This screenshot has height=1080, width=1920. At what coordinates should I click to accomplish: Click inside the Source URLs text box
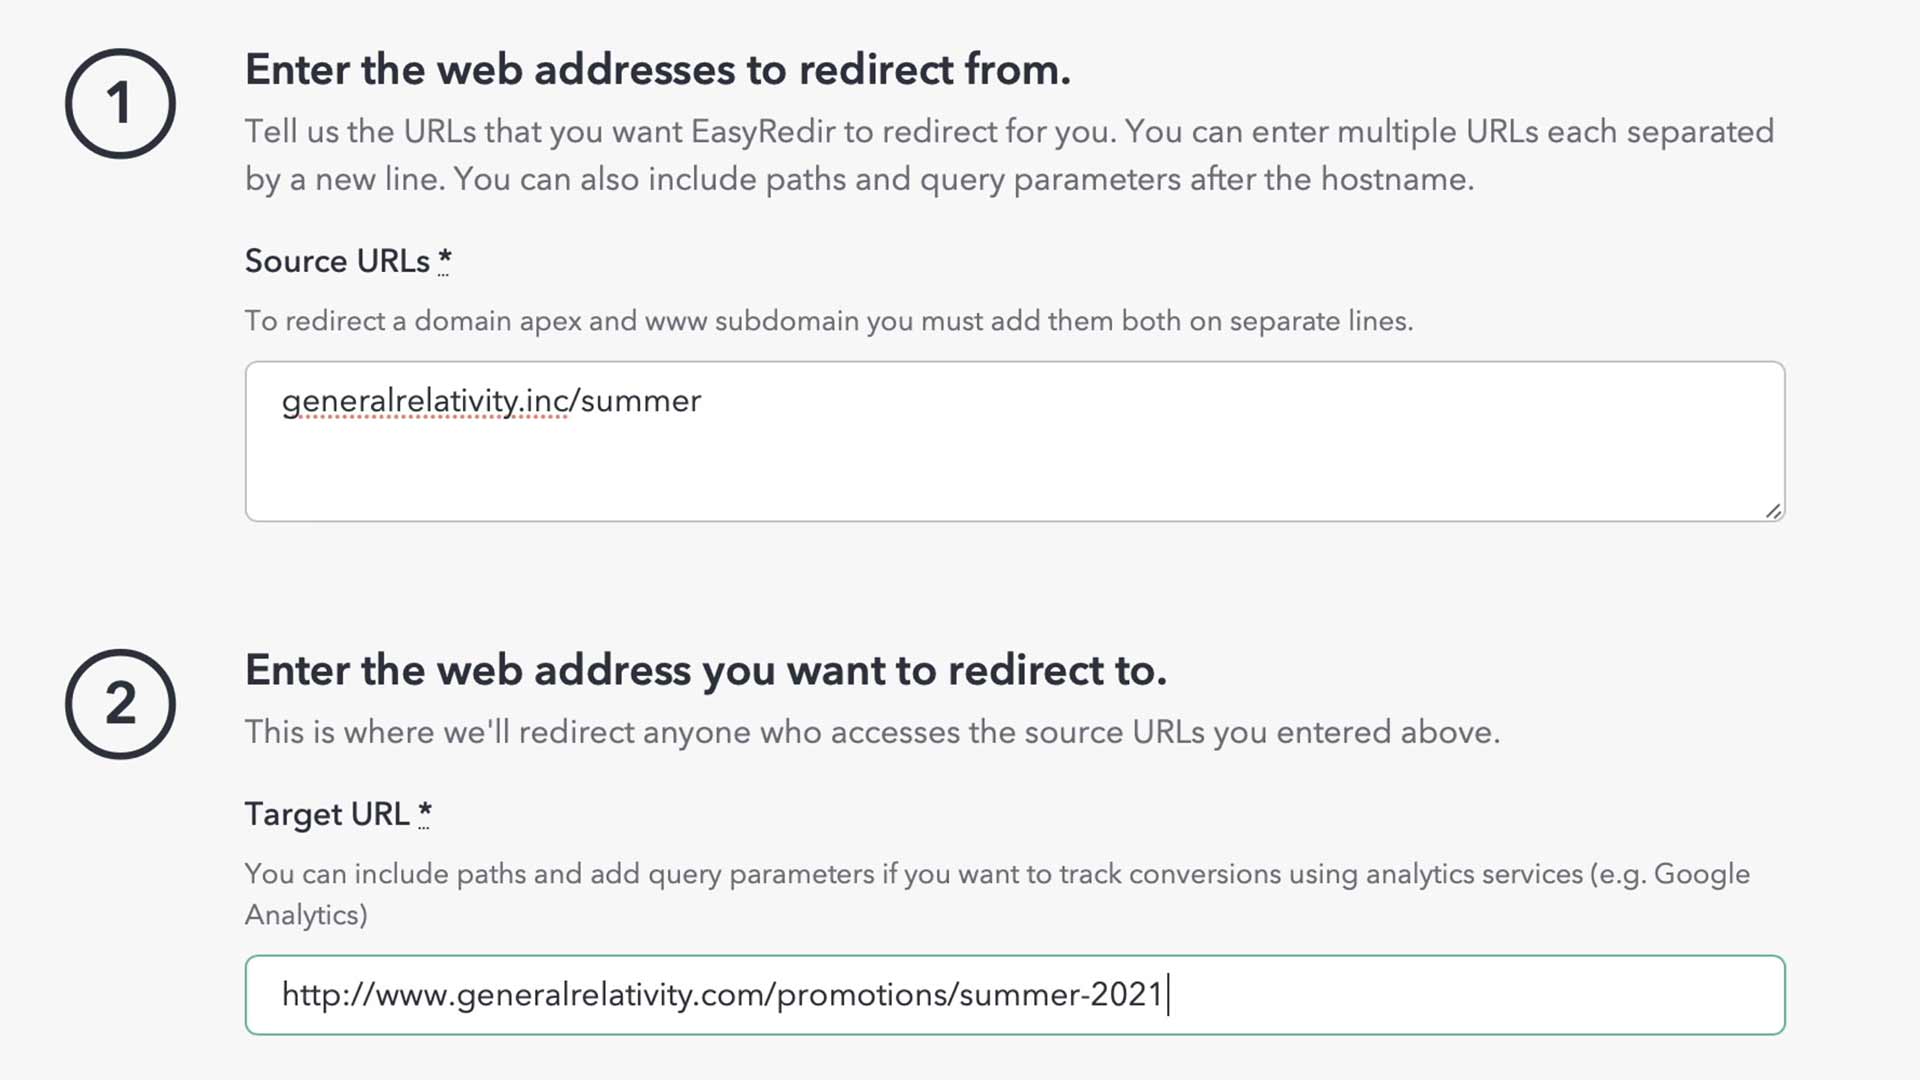pos(900,440)
